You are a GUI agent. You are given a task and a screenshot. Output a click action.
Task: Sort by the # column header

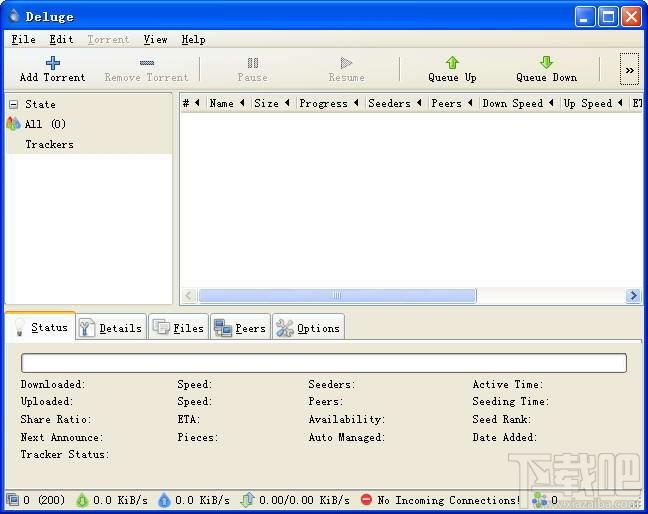click(191, 103)
